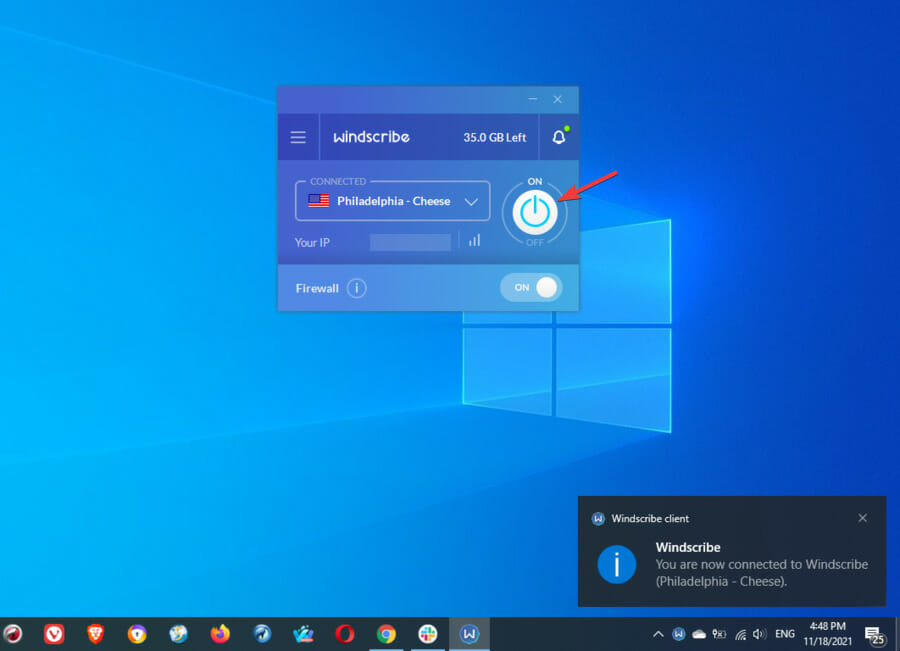Open Slack from the taskbar
The image size is (900, 651).
[x=427, y=633]
